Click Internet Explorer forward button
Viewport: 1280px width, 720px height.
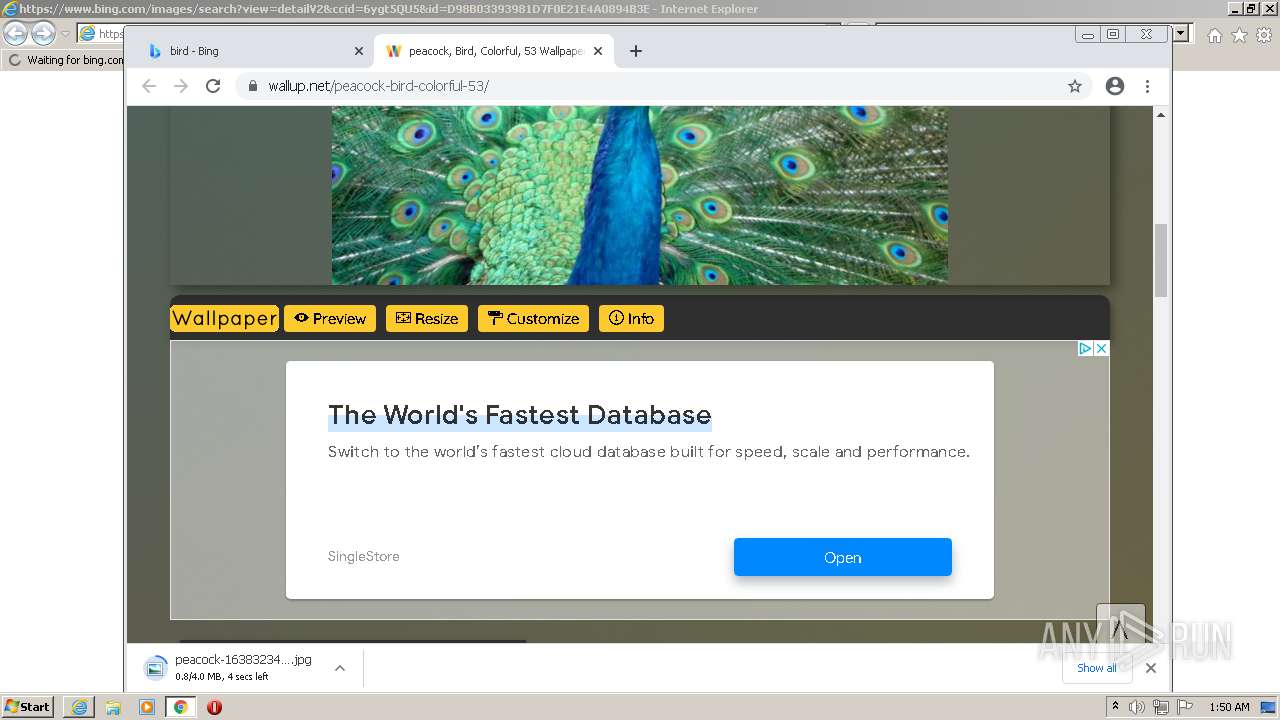(x=43, y=33)
